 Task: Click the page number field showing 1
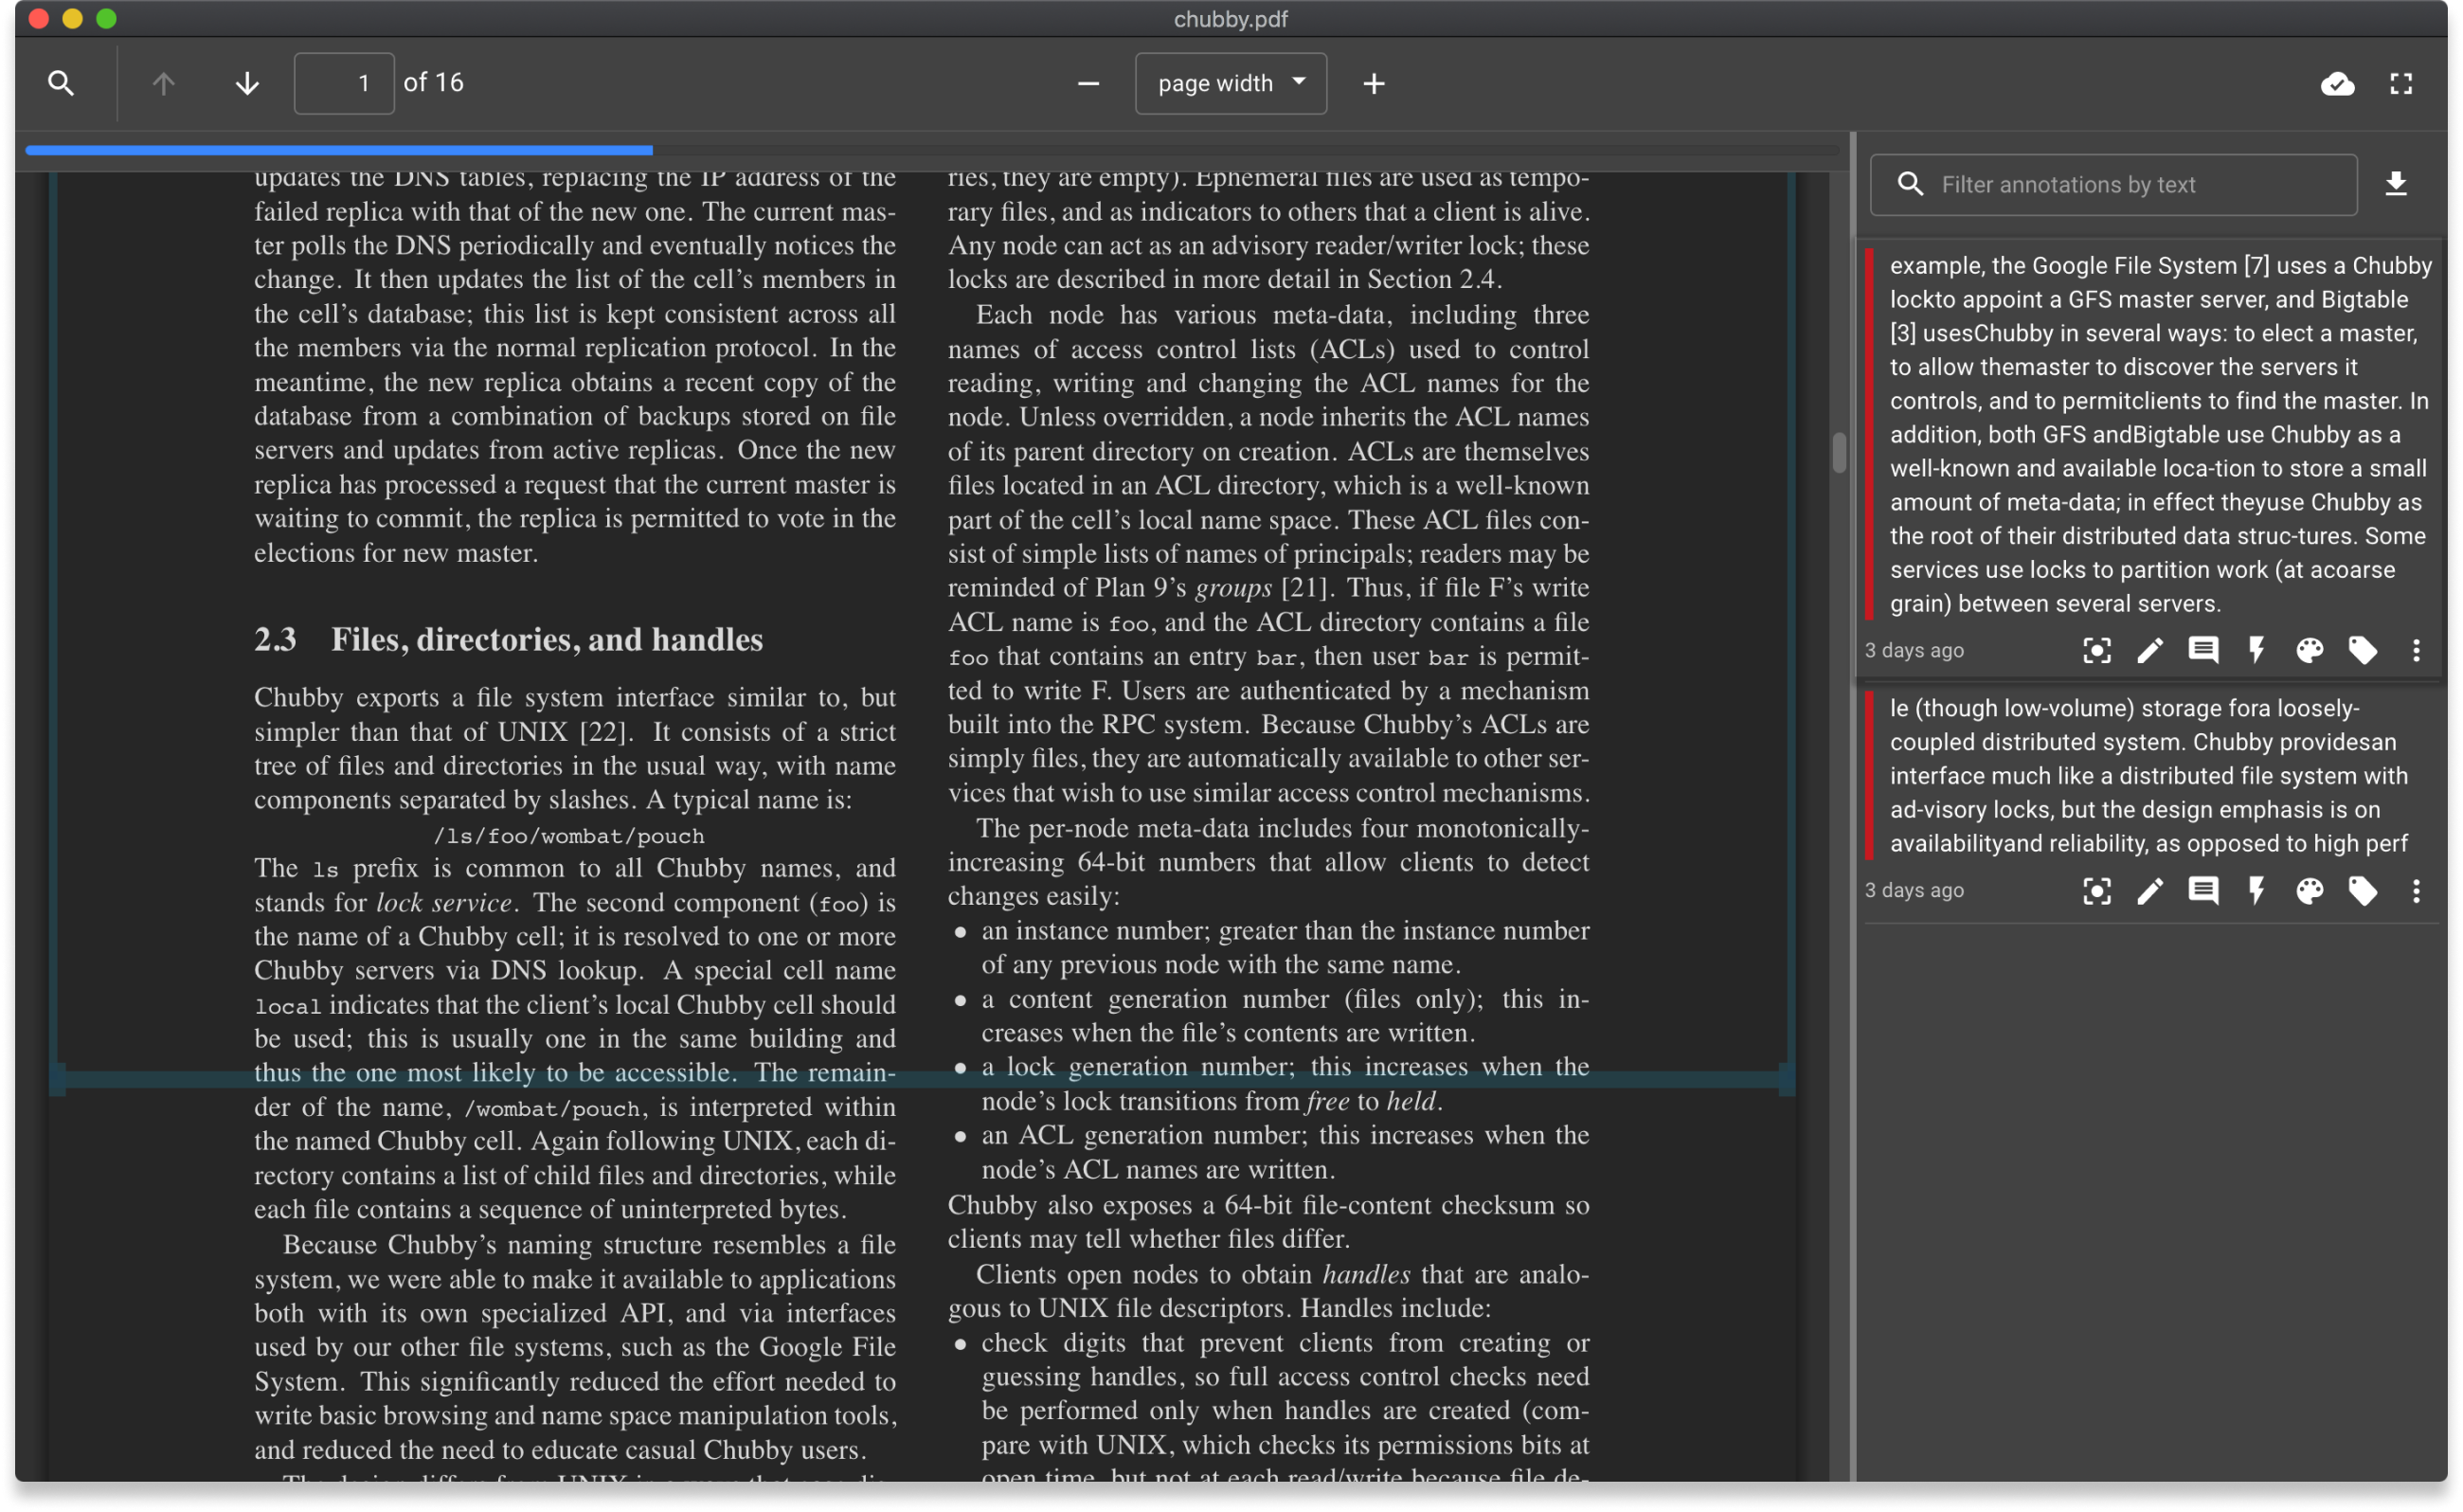[x=343, y=83]
